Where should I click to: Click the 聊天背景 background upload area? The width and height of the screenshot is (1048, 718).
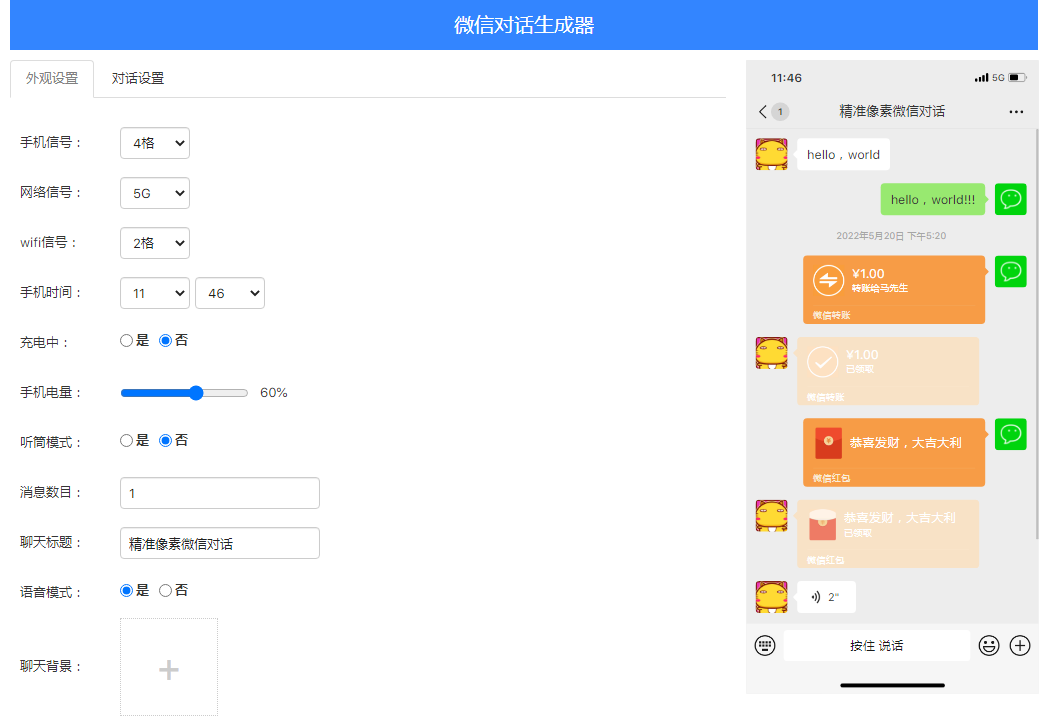[x=168, y=666]
